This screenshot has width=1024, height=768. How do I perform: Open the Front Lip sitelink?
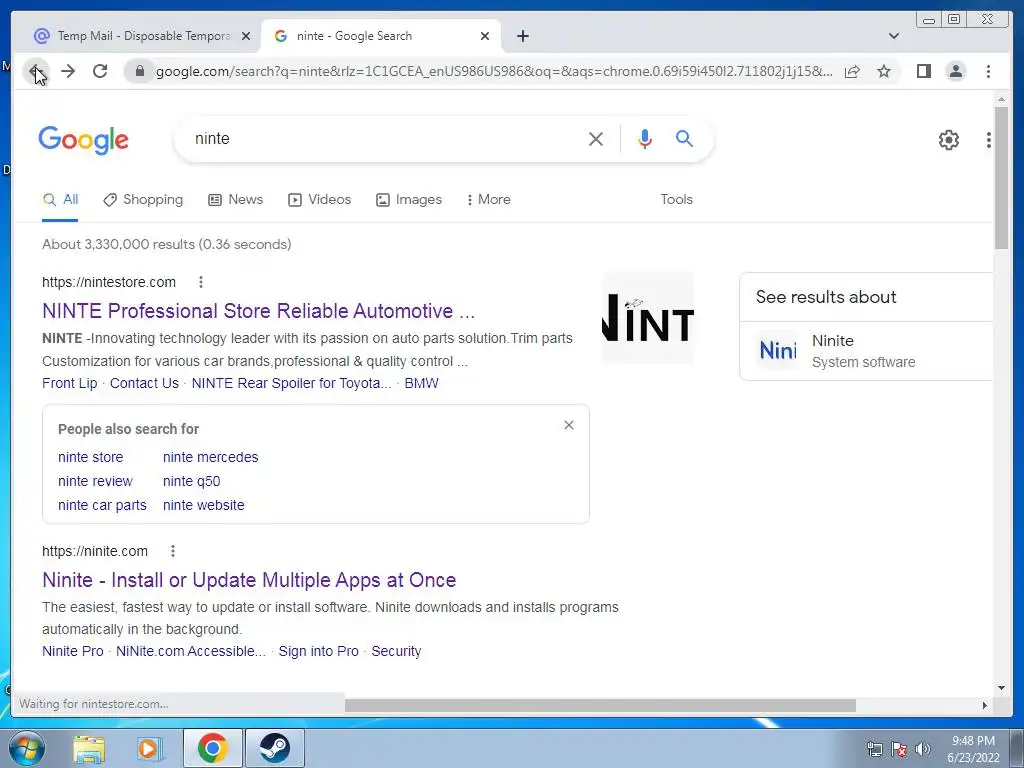(x=69, y=383)
